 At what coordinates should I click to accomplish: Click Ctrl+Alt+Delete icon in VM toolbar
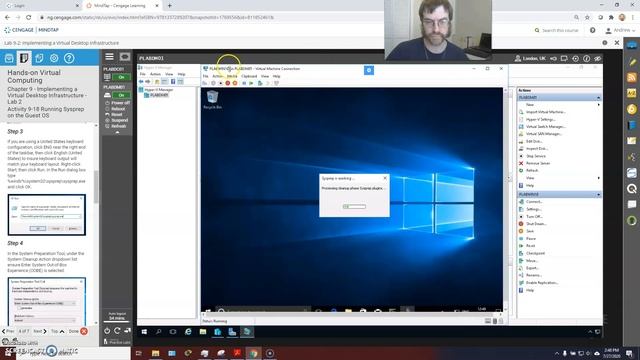coord(205,83)
